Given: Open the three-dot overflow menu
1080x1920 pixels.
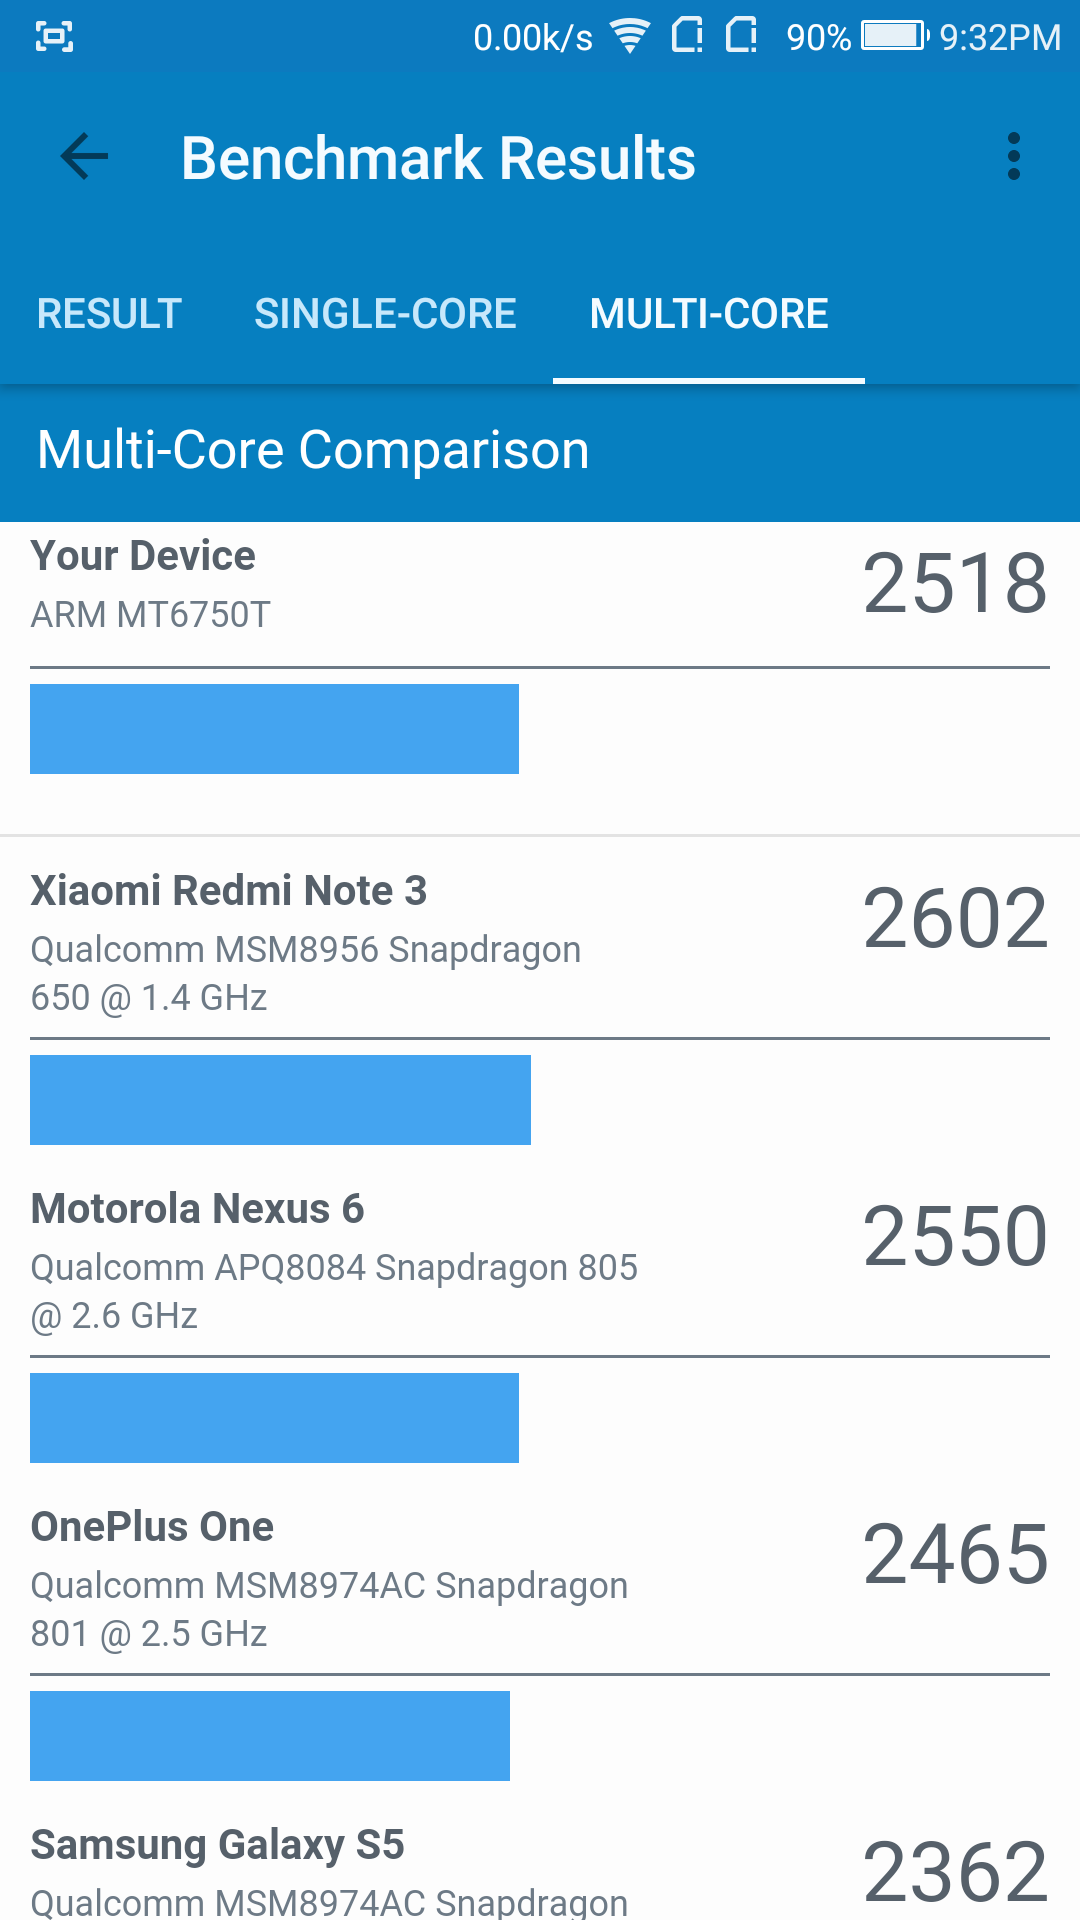Looking at the screenshot, I should pyautogui.click(x=1014, y=157).
